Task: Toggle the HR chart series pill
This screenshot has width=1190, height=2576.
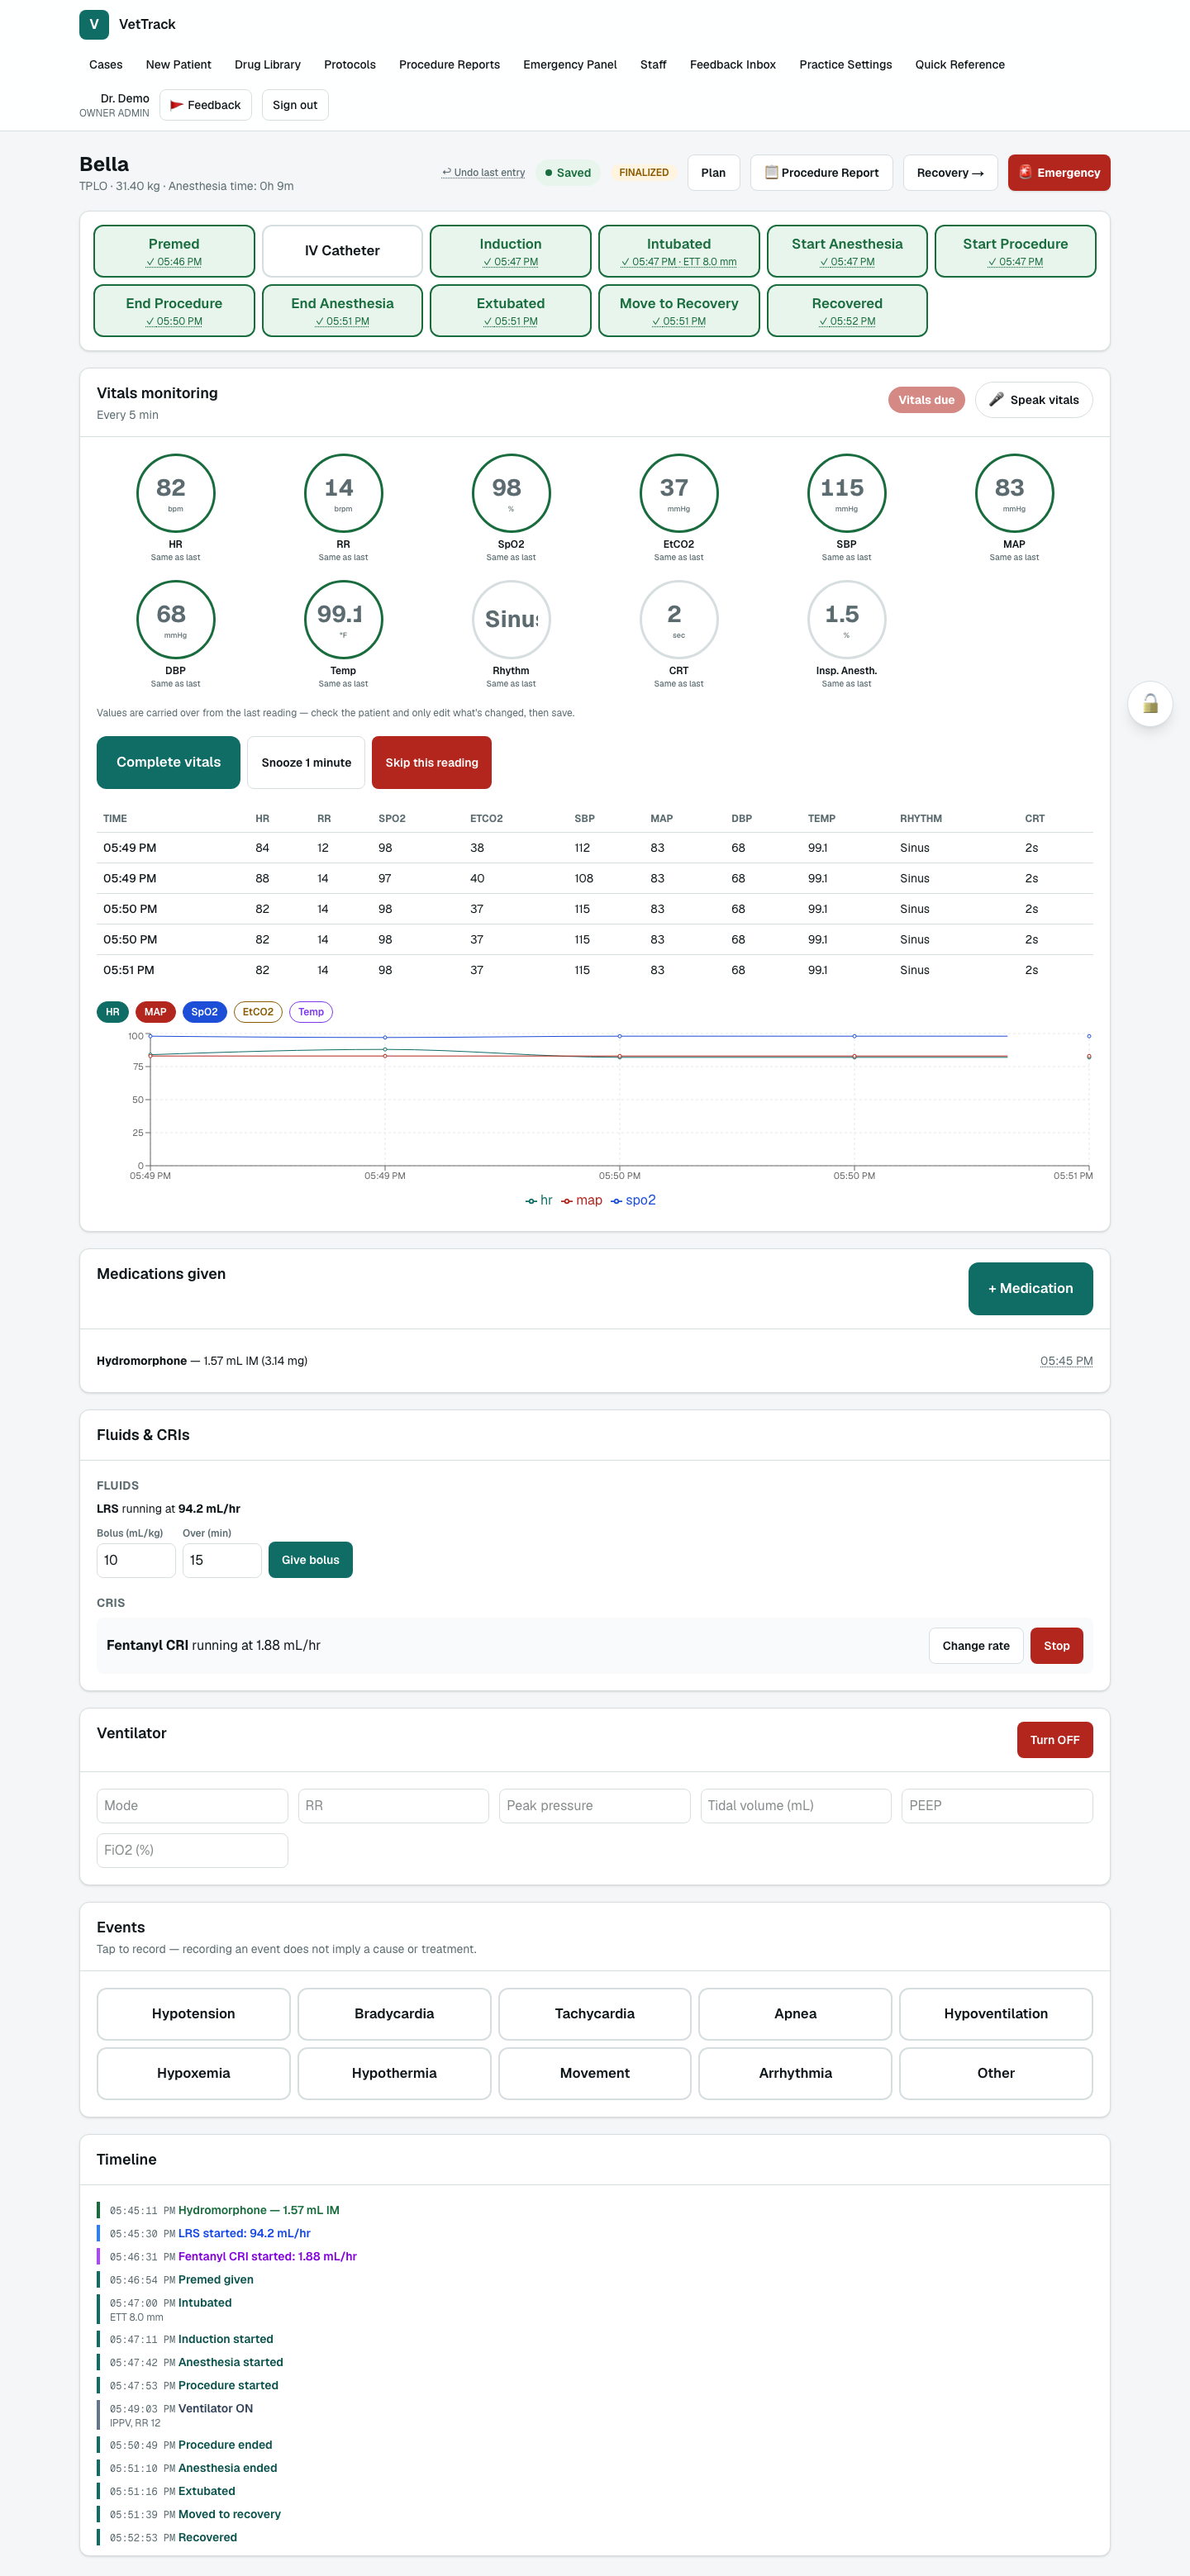Action: coord(112,1012)
